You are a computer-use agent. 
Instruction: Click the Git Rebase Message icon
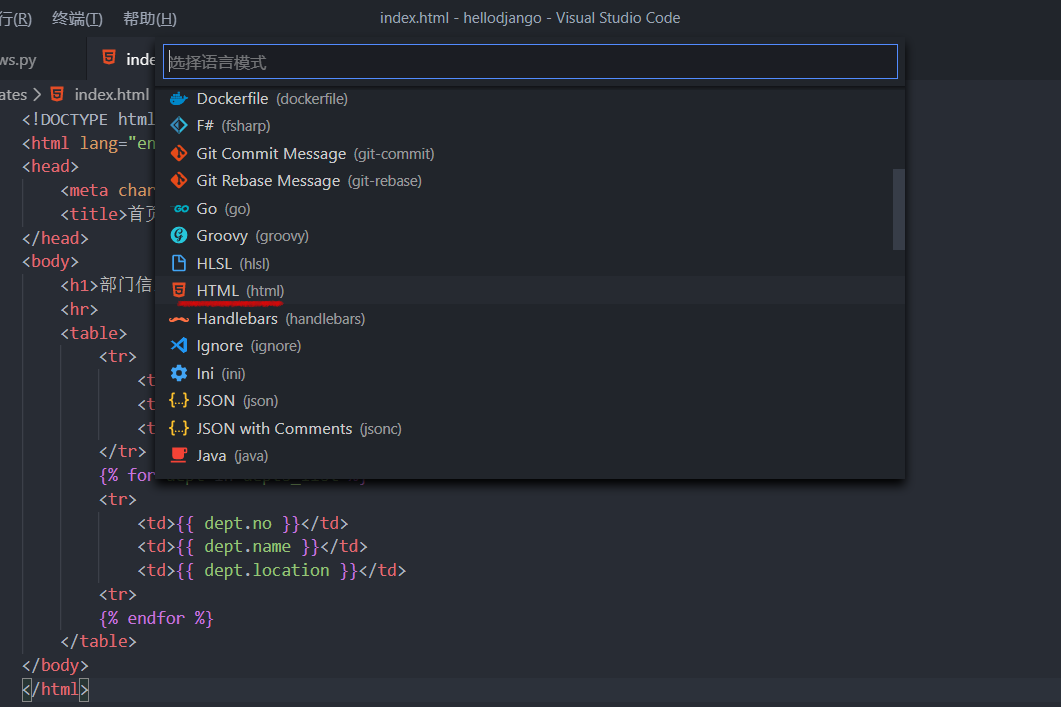point(179,181)
